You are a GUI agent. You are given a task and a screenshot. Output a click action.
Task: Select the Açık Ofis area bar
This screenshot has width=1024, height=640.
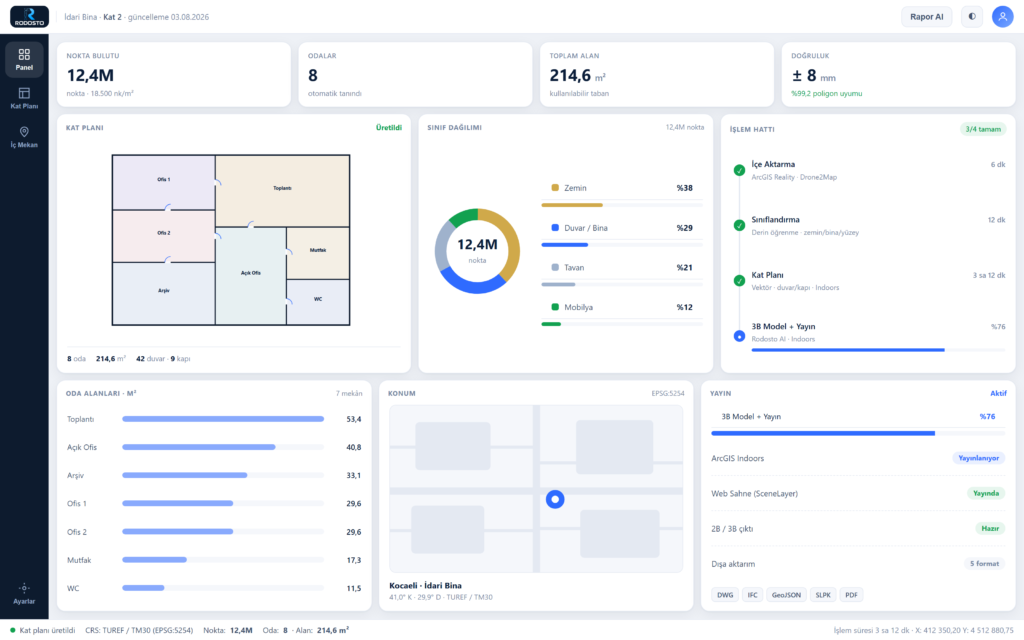pyautogui.click(x=223, y=447)
